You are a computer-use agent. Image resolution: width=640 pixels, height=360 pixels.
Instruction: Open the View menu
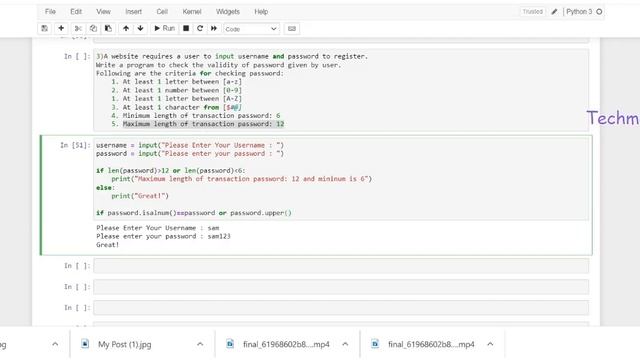103,11
